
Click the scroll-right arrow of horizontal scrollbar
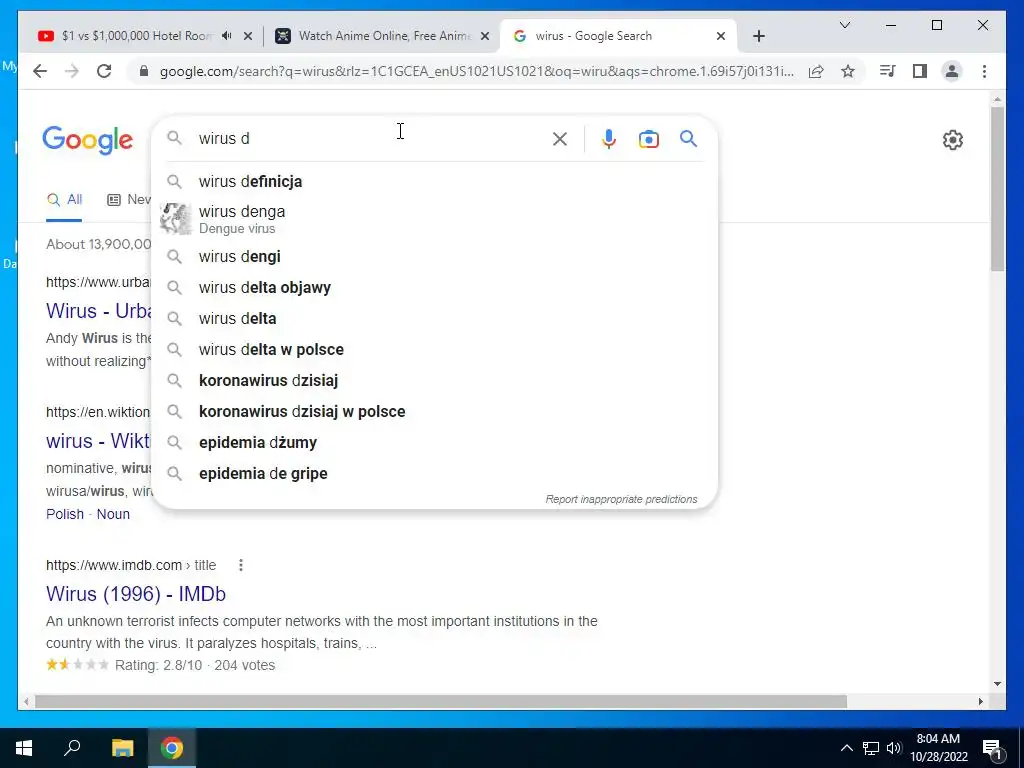coord(980,701)
